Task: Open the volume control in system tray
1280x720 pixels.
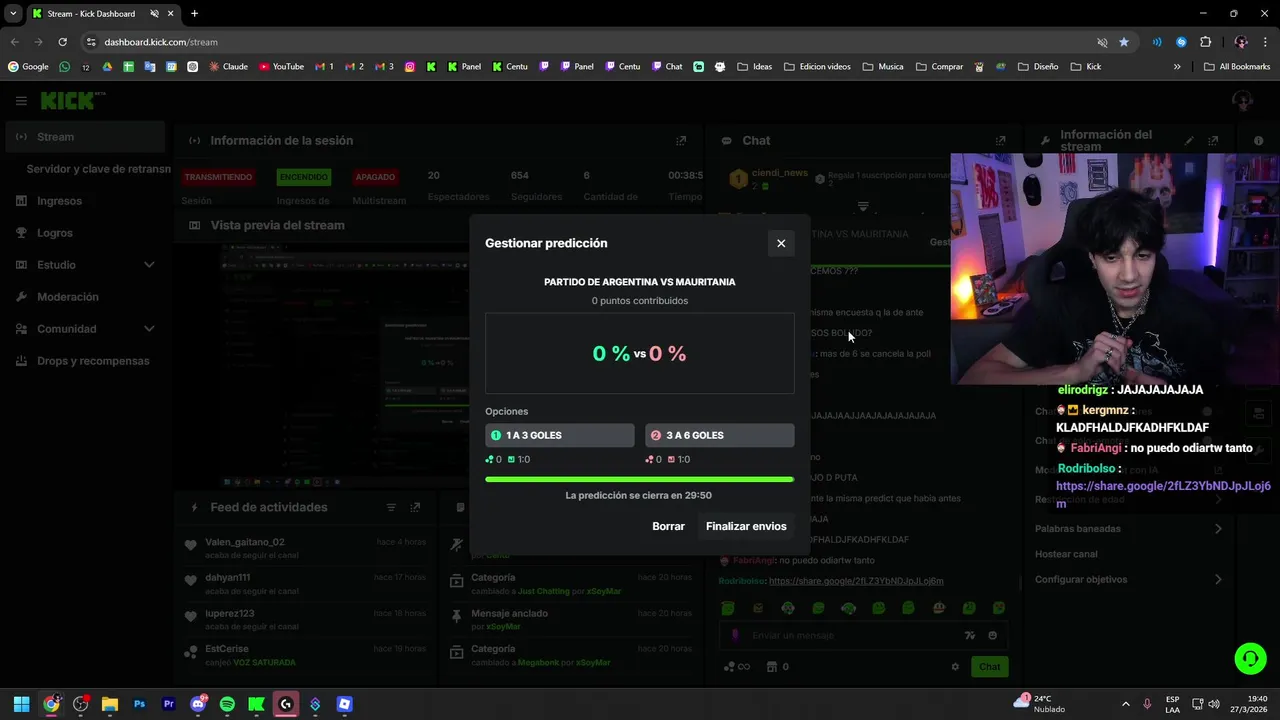Action: pos(1214,704)
